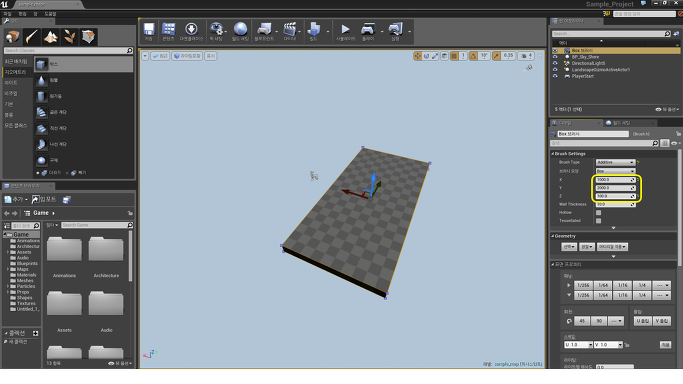Select the Place mode icon
The width and height of the screenshot is (683, 384).
click(13, 37)
